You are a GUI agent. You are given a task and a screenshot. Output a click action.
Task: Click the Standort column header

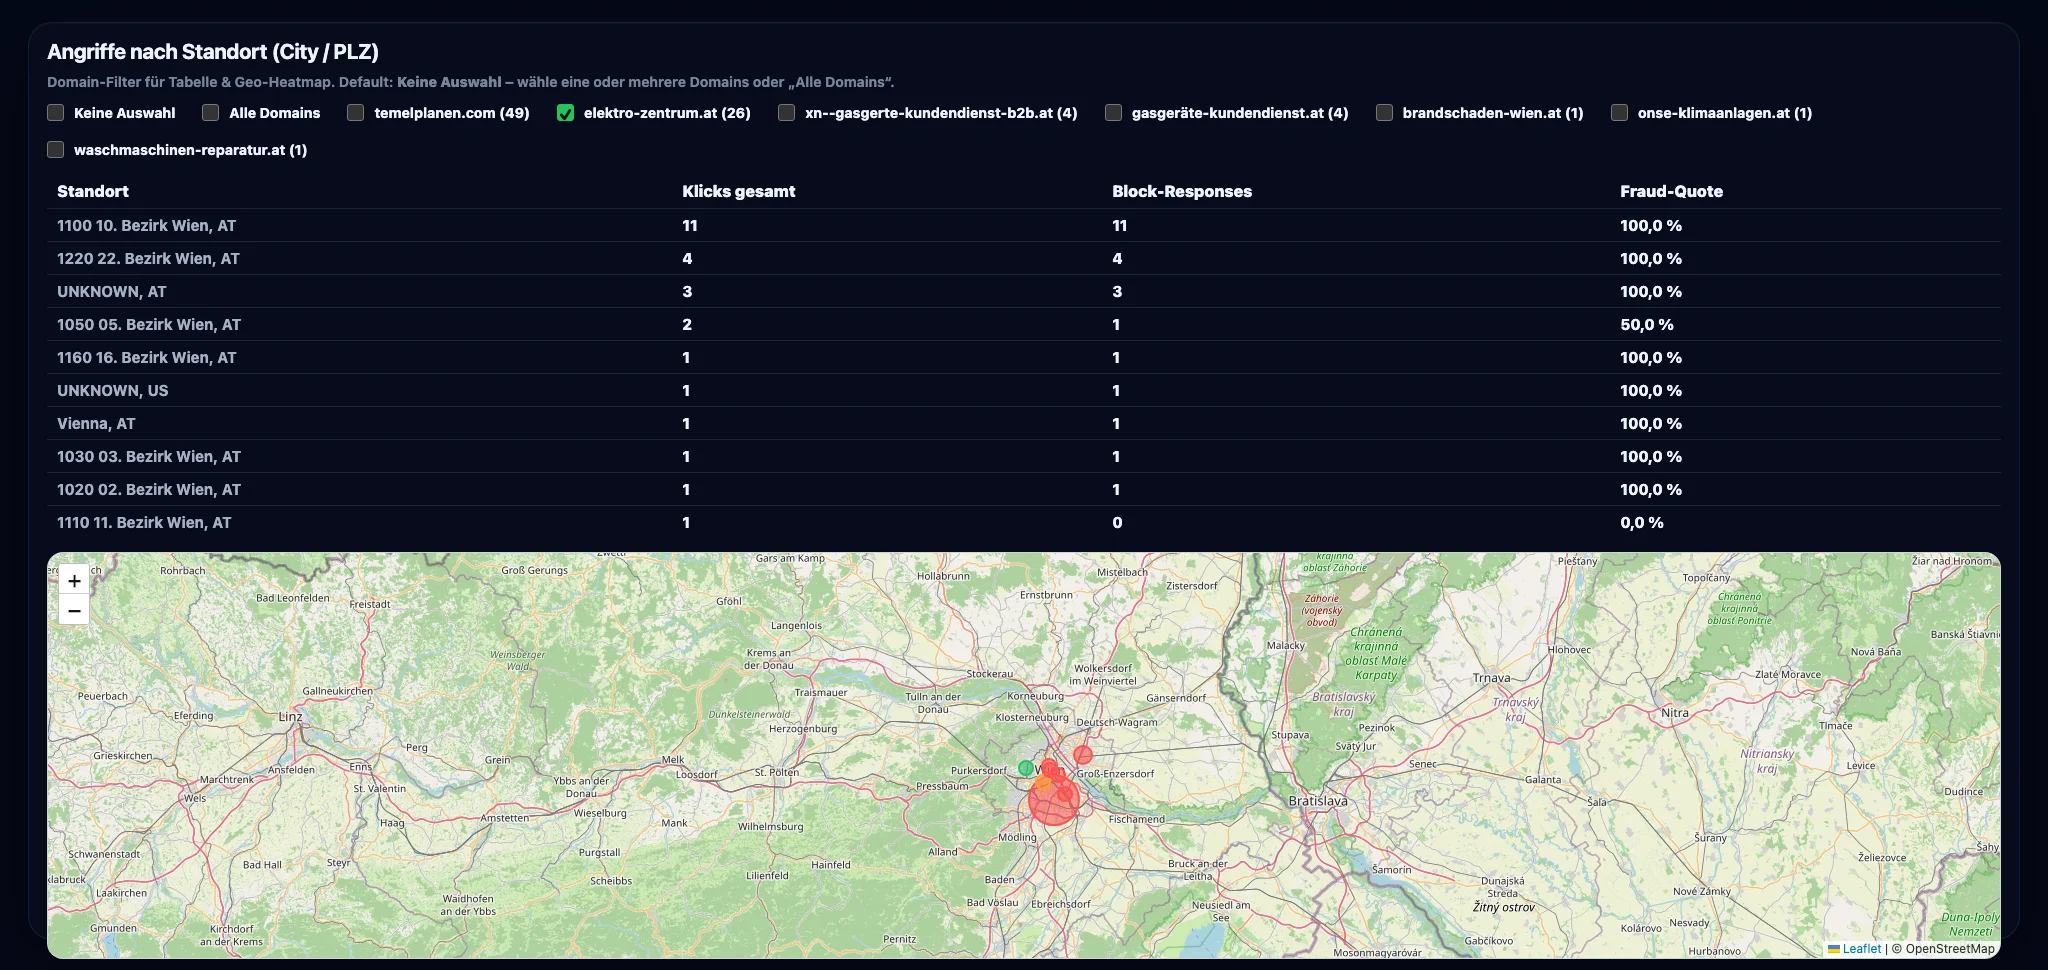[x=93, y=191]
